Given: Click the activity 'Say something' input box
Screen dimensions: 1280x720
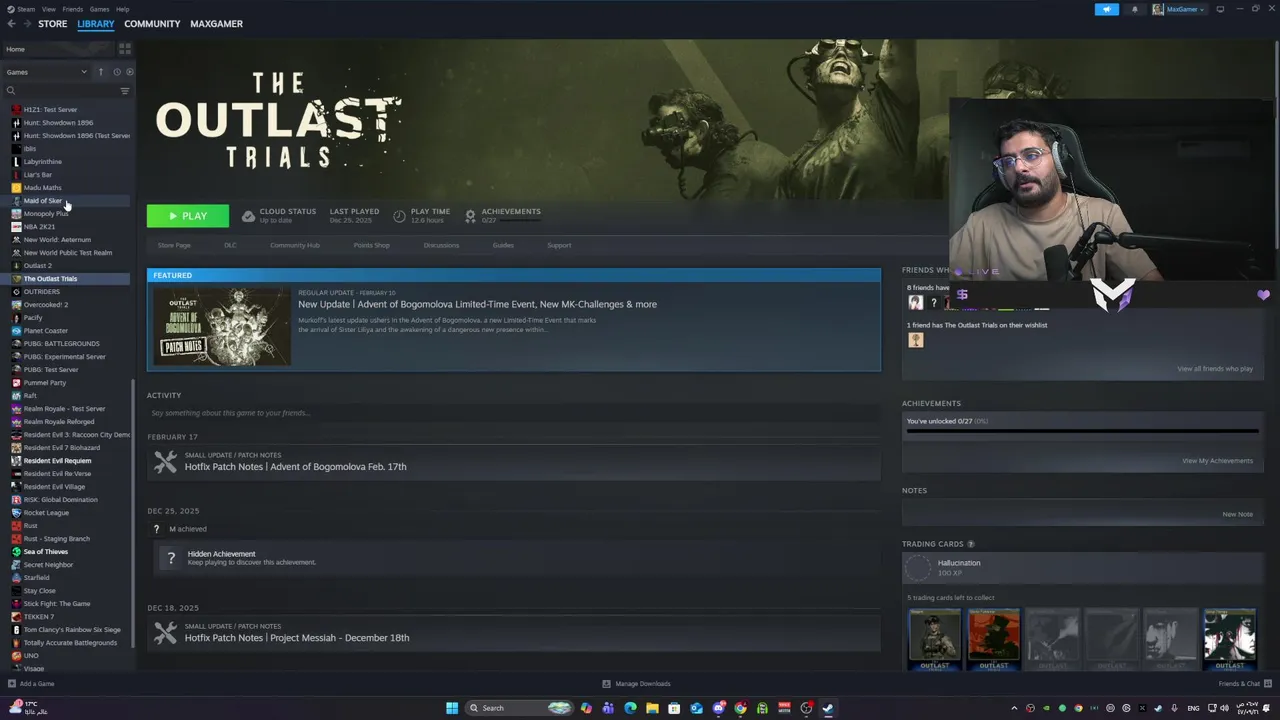Looking at the screenshot, I should tap(514, 413).
